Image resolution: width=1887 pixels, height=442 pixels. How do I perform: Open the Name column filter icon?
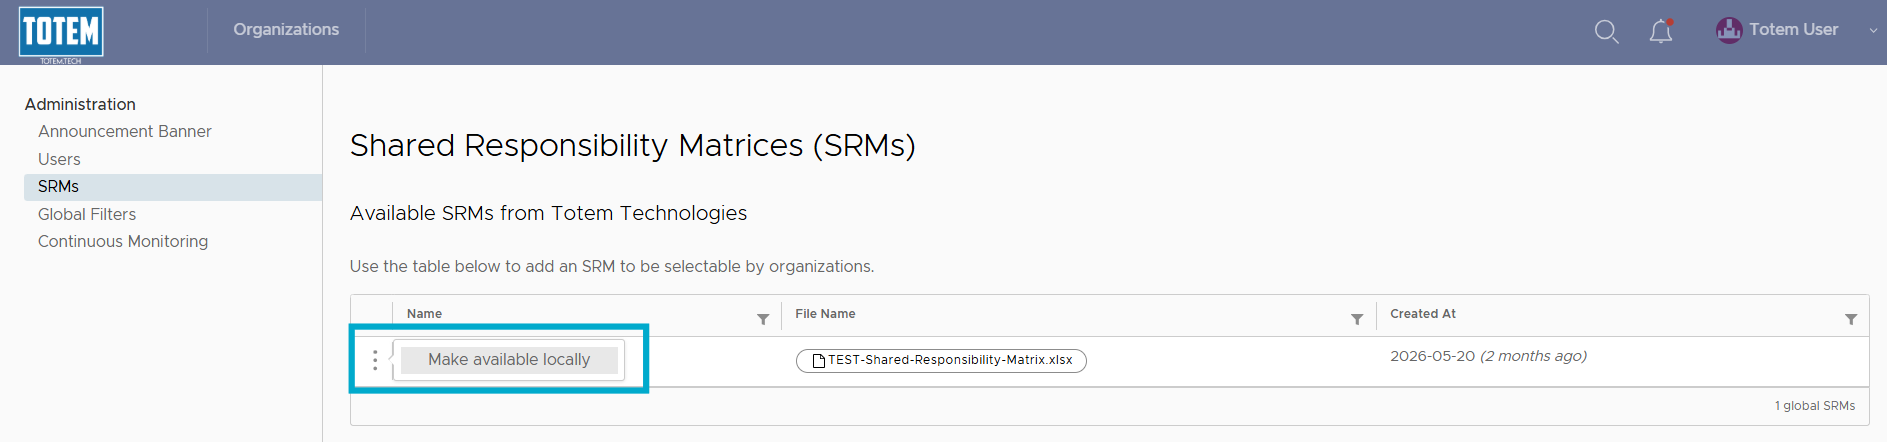coord(763,319)
